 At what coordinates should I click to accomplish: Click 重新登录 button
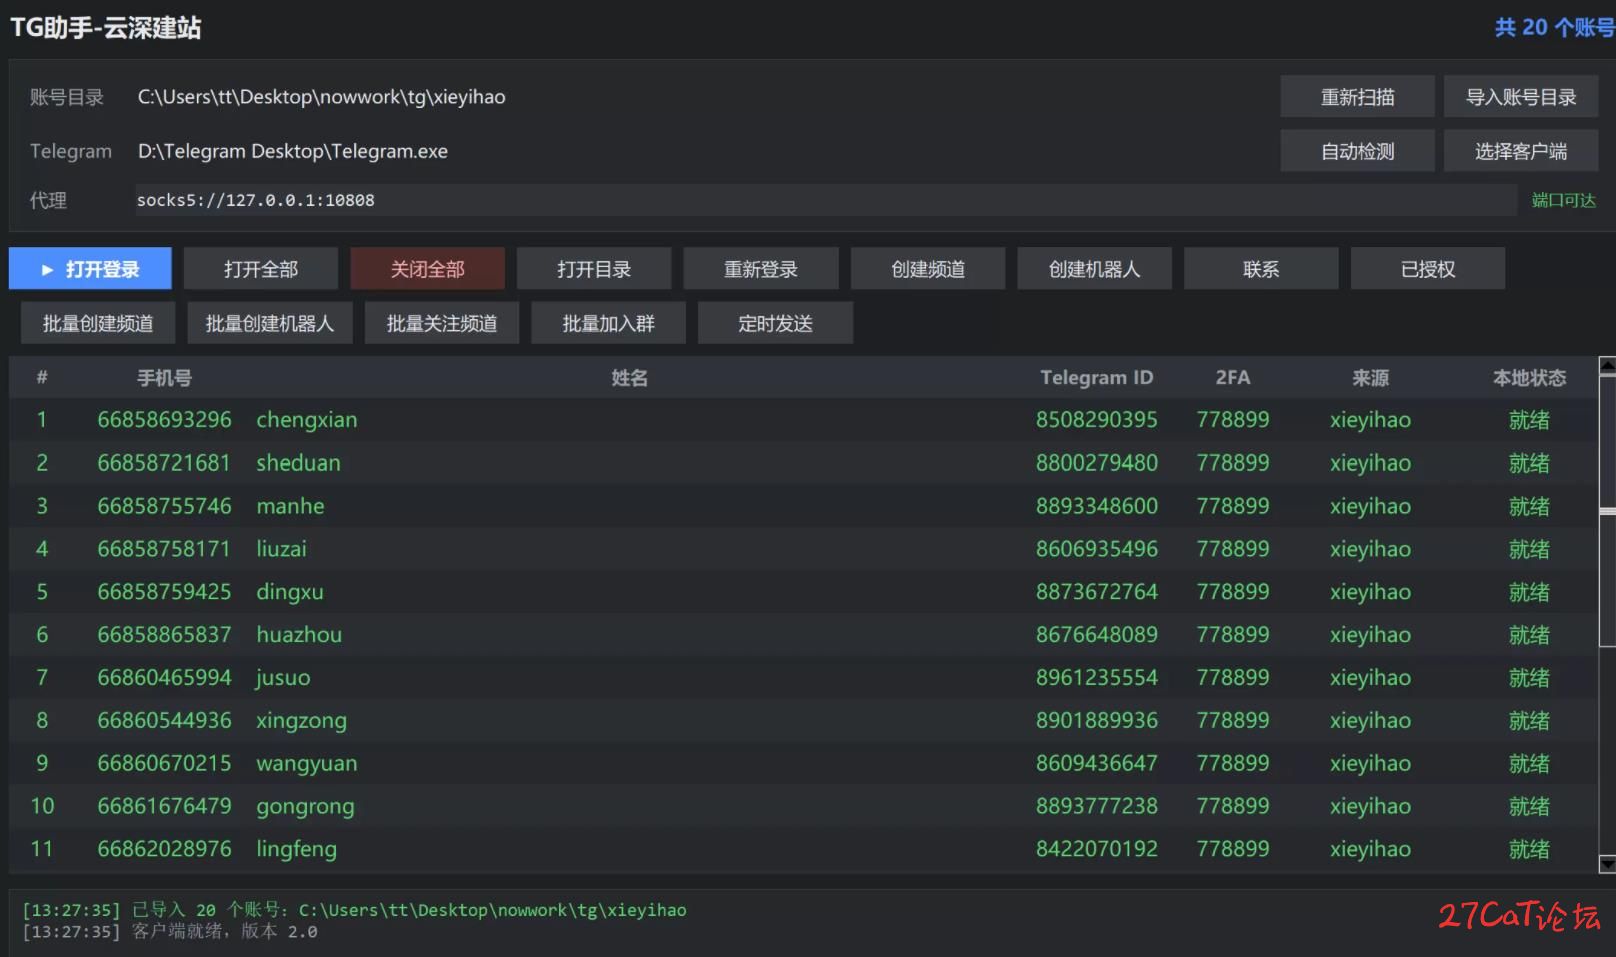point(761,269)
